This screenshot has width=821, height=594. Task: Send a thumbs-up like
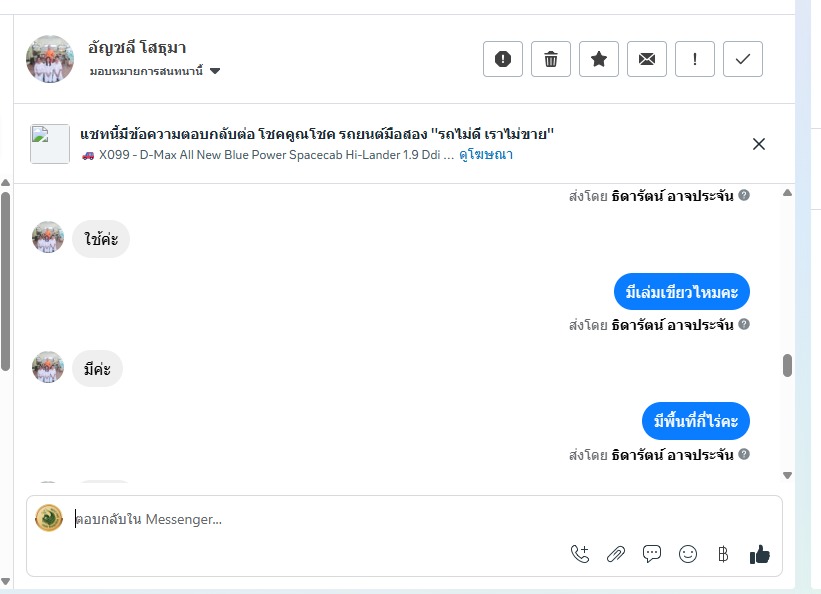(759, 553)
